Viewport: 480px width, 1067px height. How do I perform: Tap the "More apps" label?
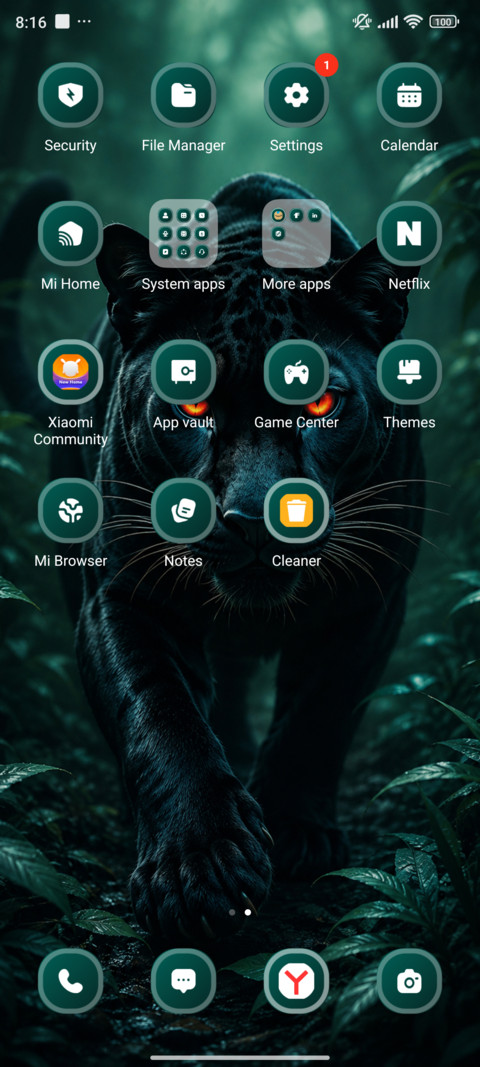click(x=296, y=284)
